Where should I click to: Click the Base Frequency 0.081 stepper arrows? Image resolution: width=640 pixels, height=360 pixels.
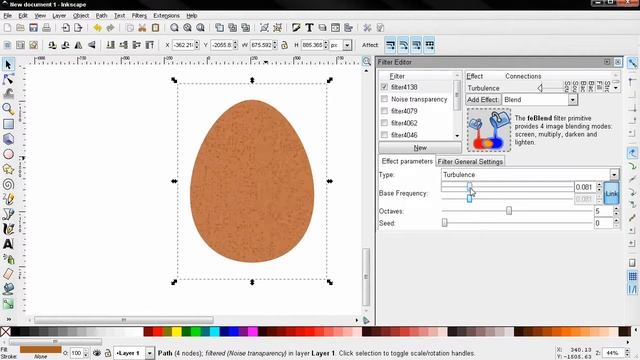599,187
